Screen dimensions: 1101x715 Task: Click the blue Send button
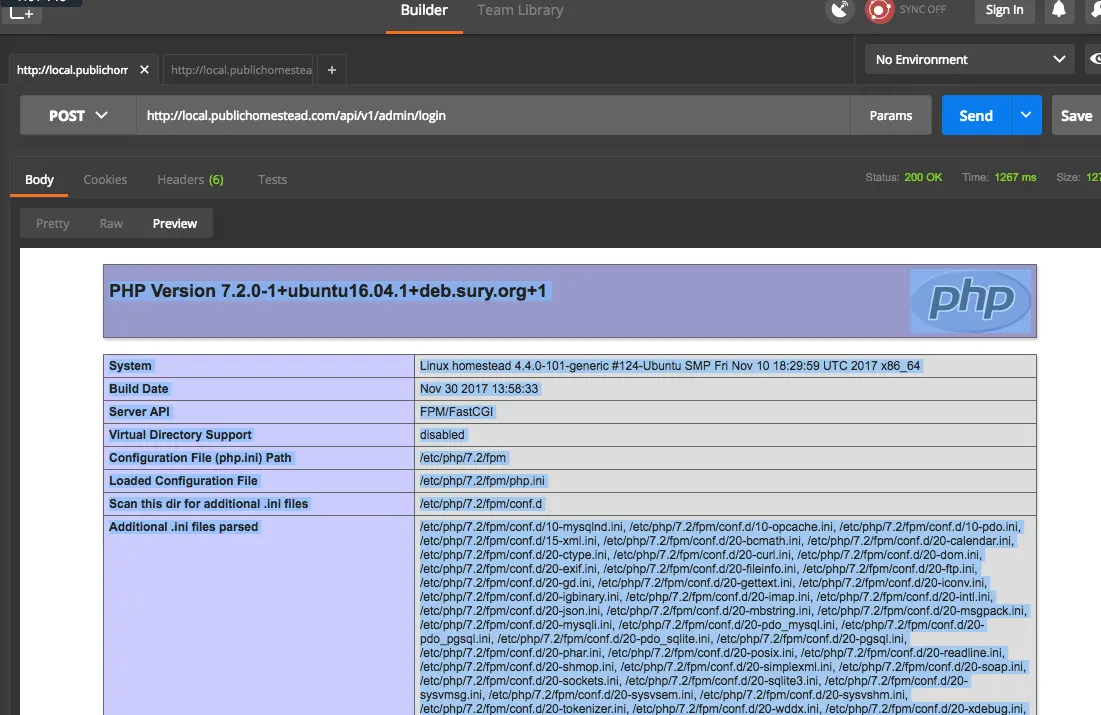pos(976,115)
